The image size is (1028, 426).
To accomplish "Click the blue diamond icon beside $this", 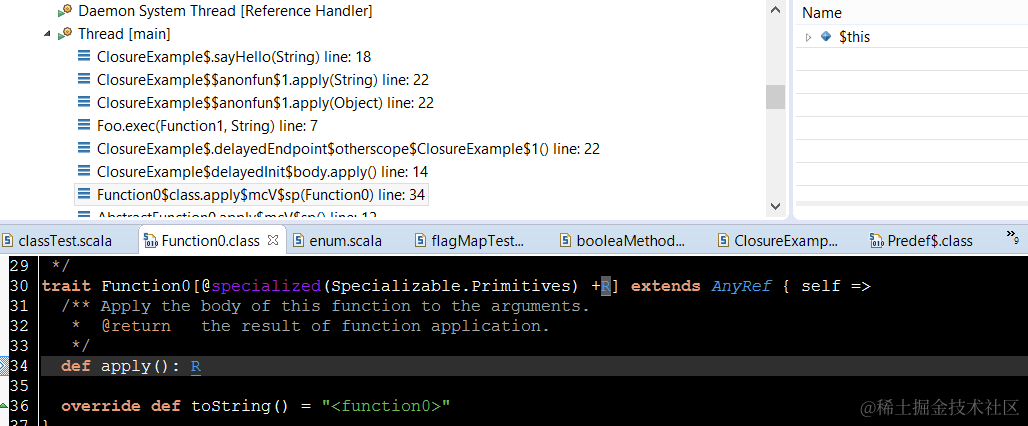I will click(826, 37).
